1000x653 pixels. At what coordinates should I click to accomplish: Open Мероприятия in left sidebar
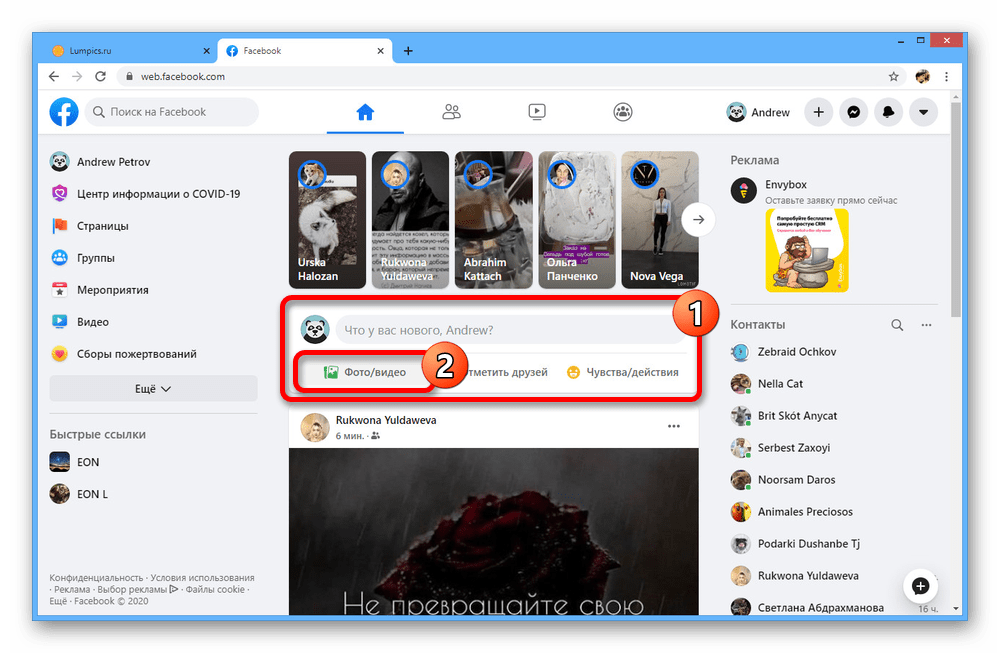[x=112, y=290]
